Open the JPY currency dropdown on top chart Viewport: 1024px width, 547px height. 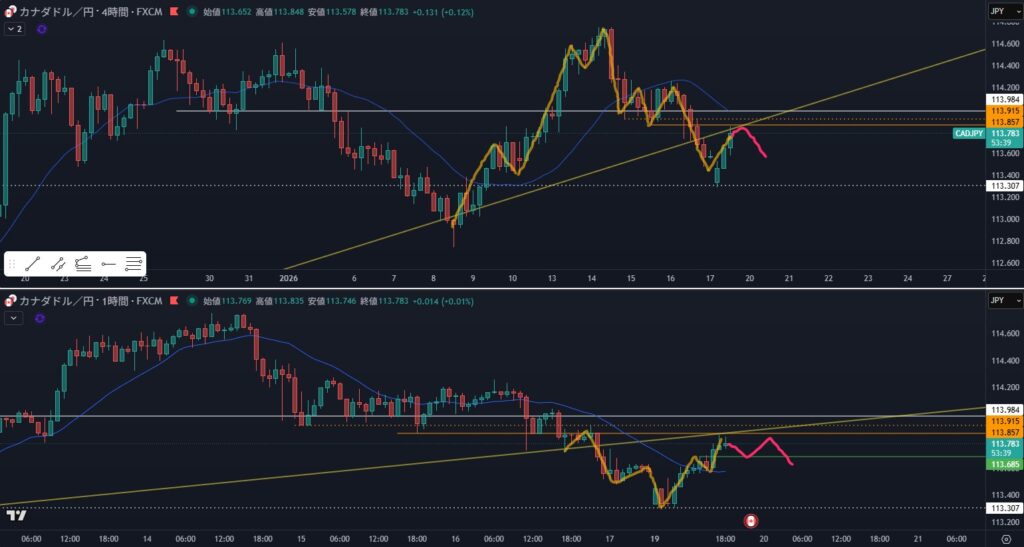(x=1004, y=12)
